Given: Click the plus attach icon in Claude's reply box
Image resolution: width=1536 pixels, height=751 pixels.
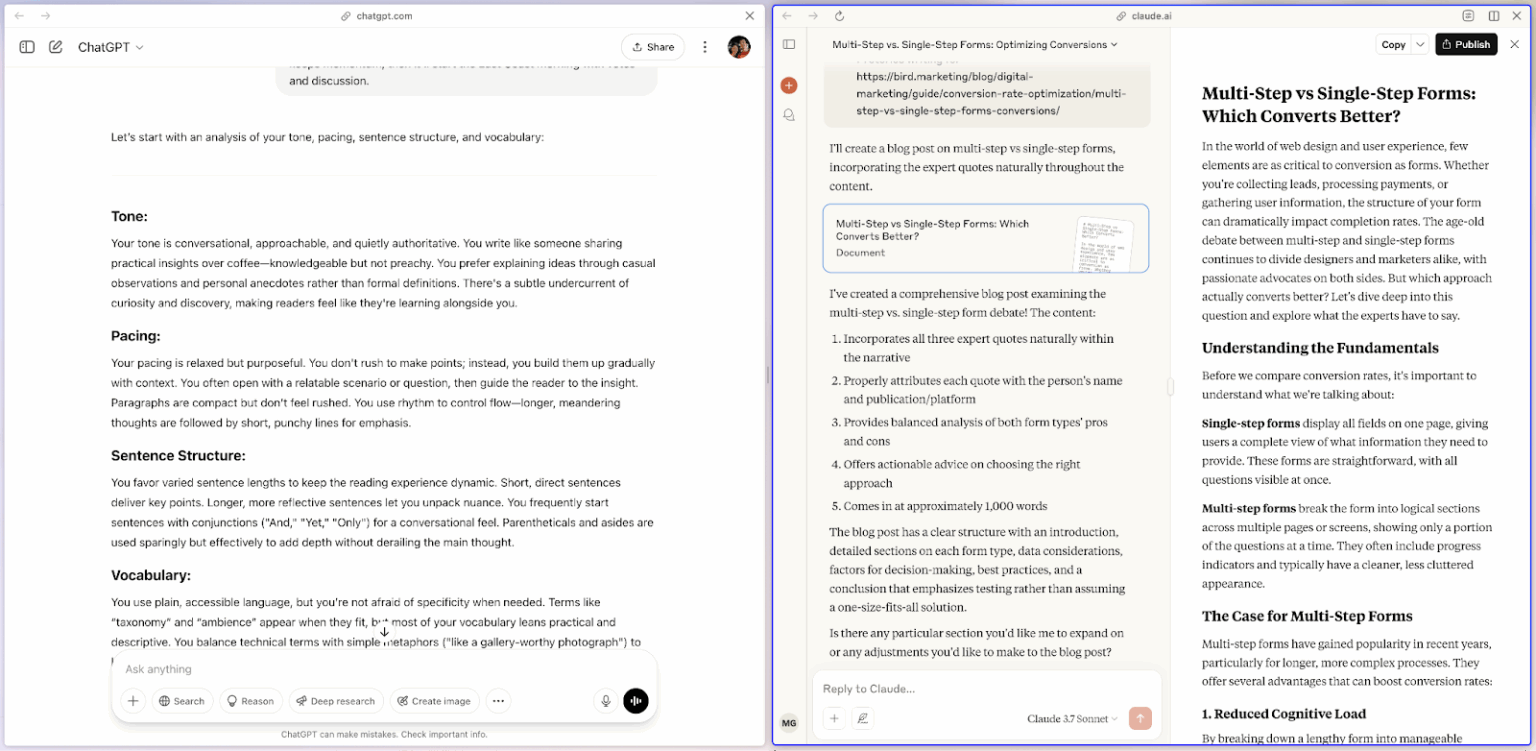Looking at the screenshot, I should 834,718.
